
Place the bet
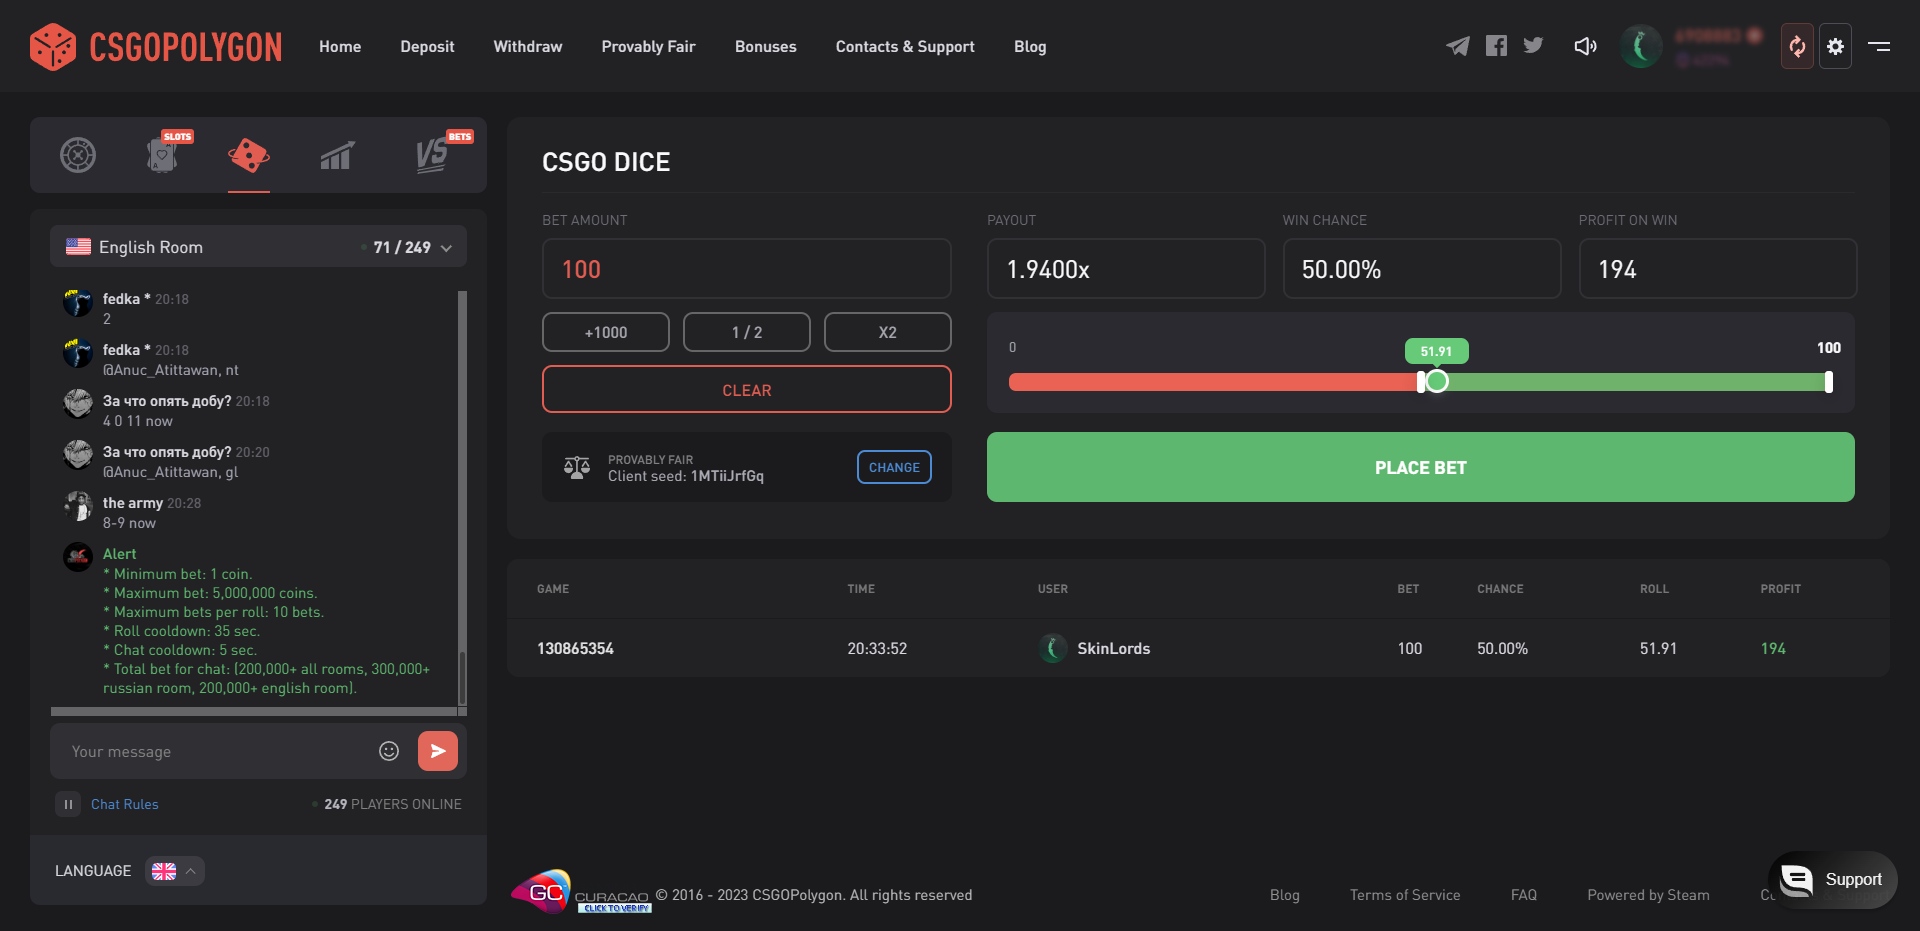tap(1421, 467)
